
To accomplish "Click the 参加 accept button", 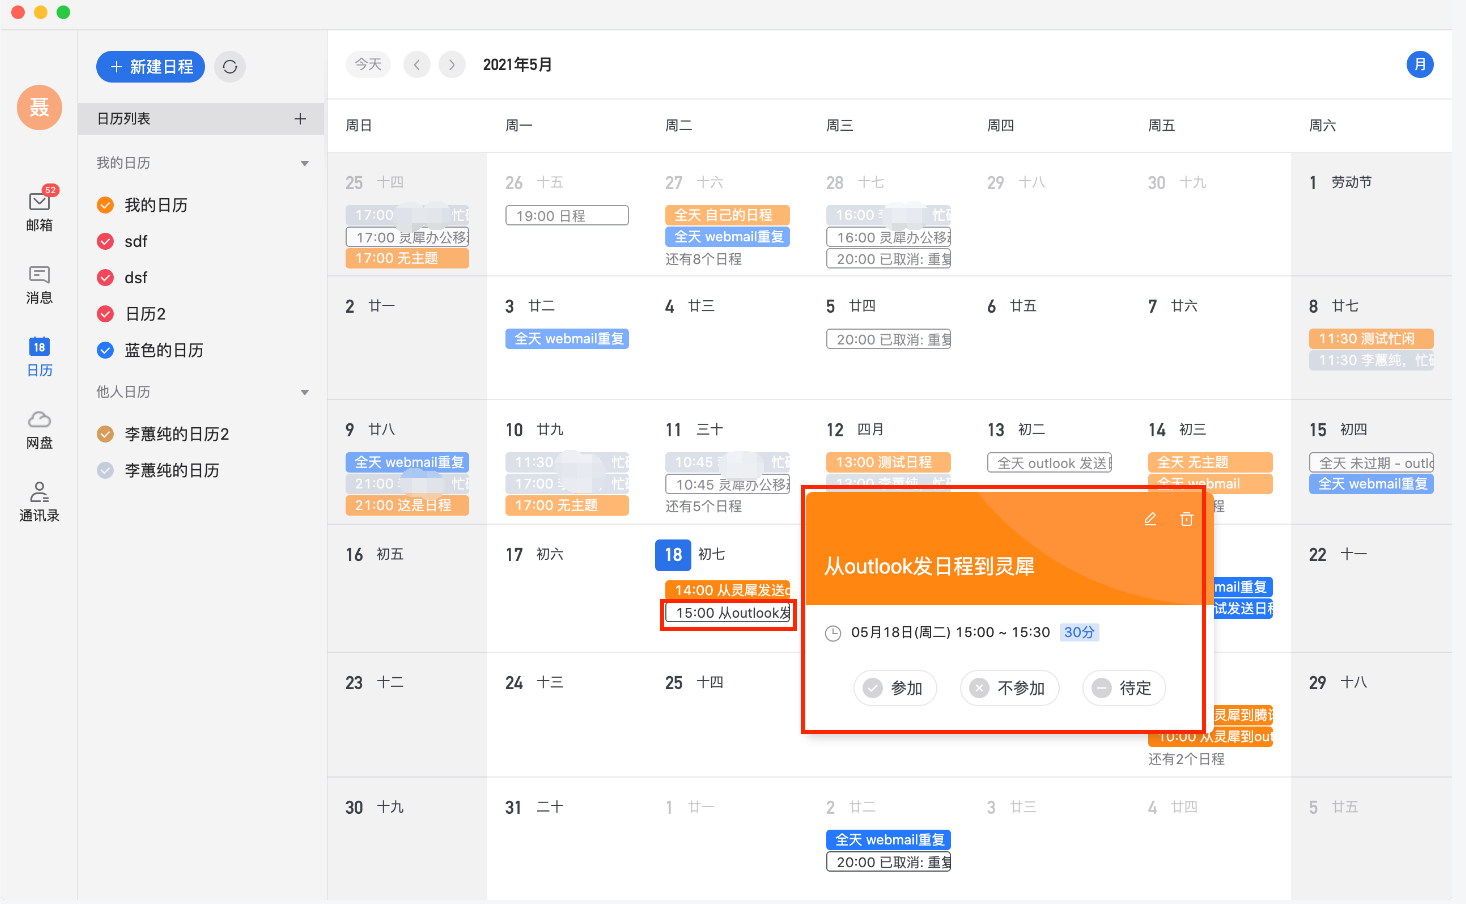I will [x=895, y=688].
